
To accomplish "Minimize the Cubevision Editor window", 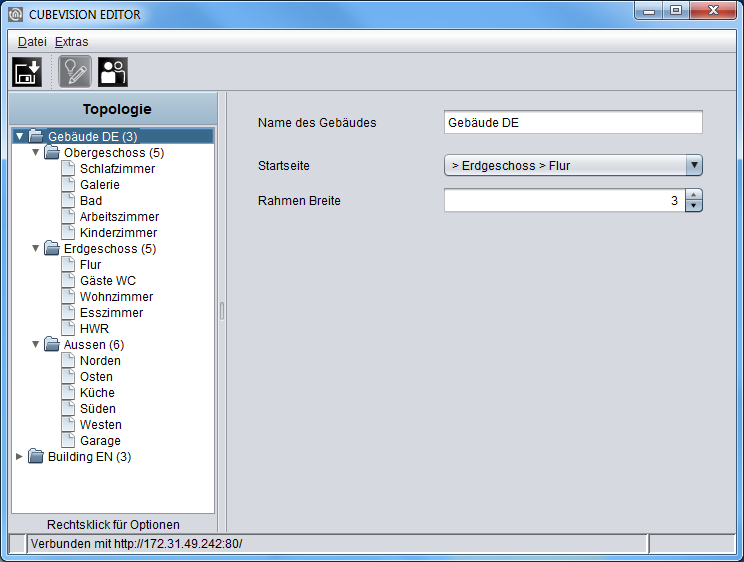I will point(649,10).
